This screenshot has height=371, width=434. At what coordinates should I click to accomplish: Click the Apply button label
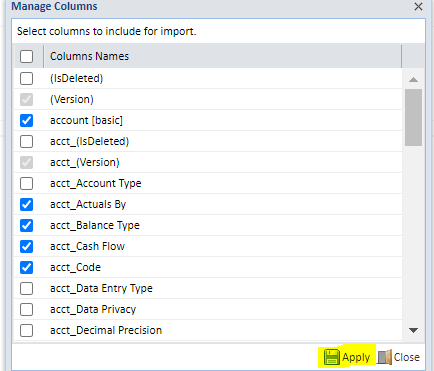tap(356, 357)
